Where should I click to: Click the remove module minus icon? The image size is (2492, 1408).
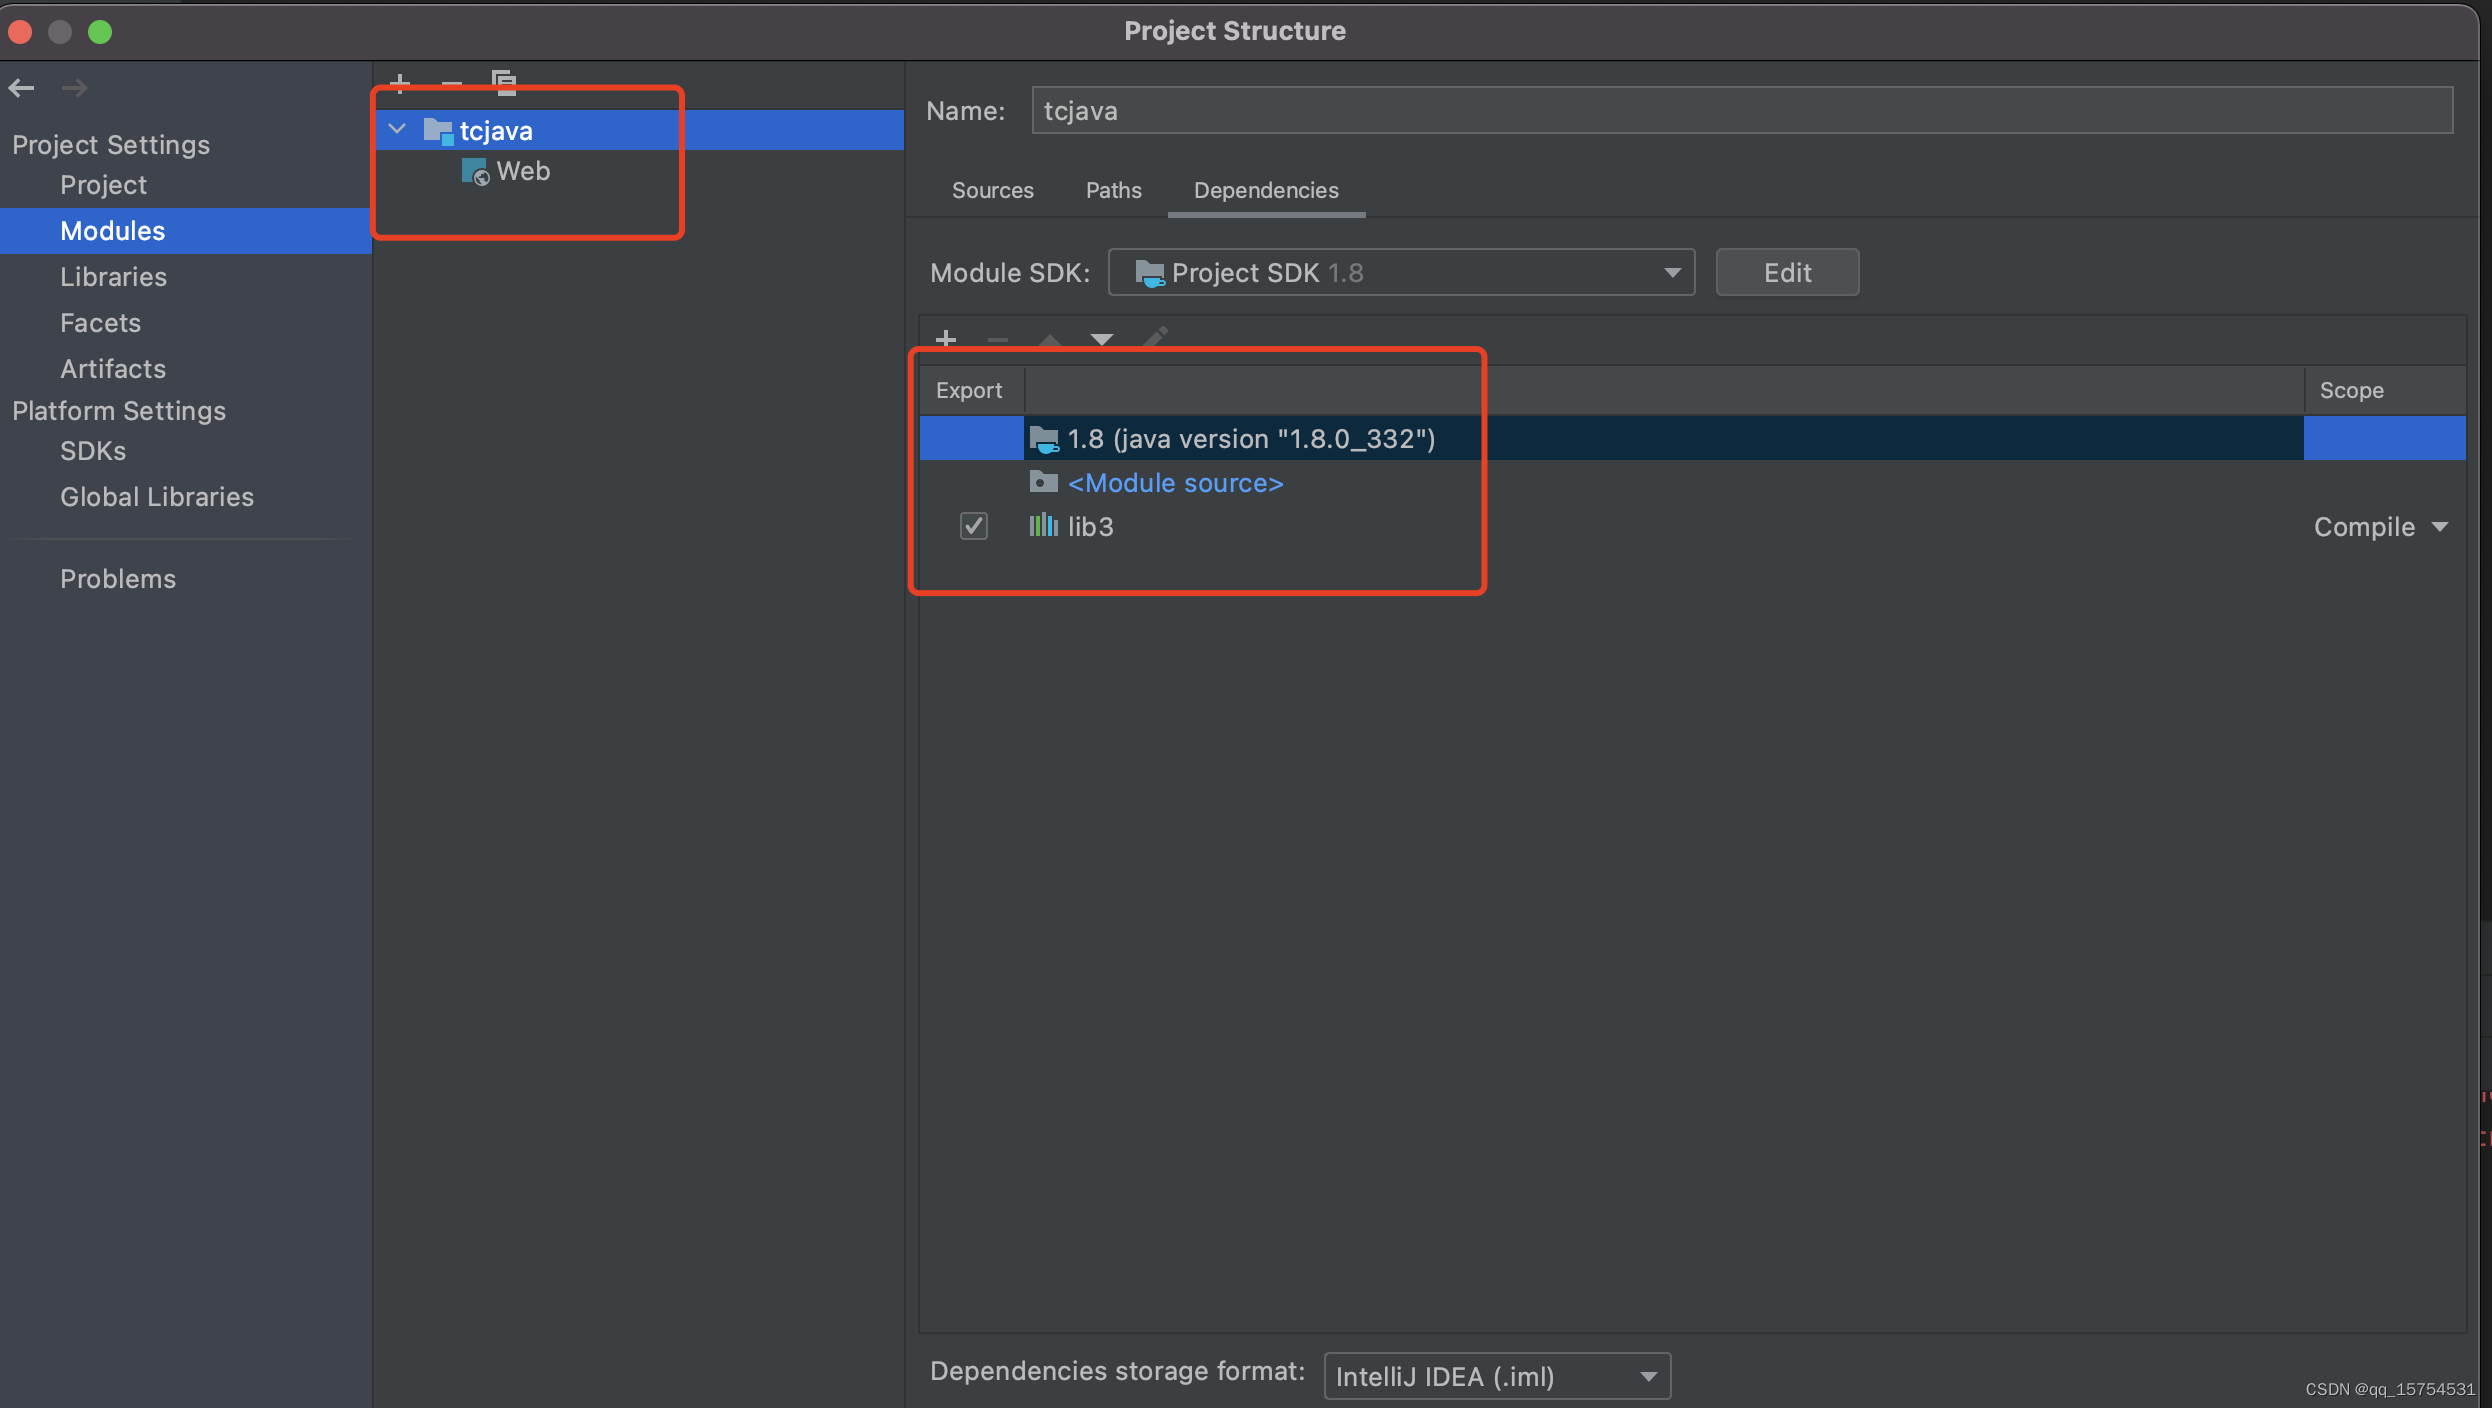pyautogui.click(x=452, y=81)
